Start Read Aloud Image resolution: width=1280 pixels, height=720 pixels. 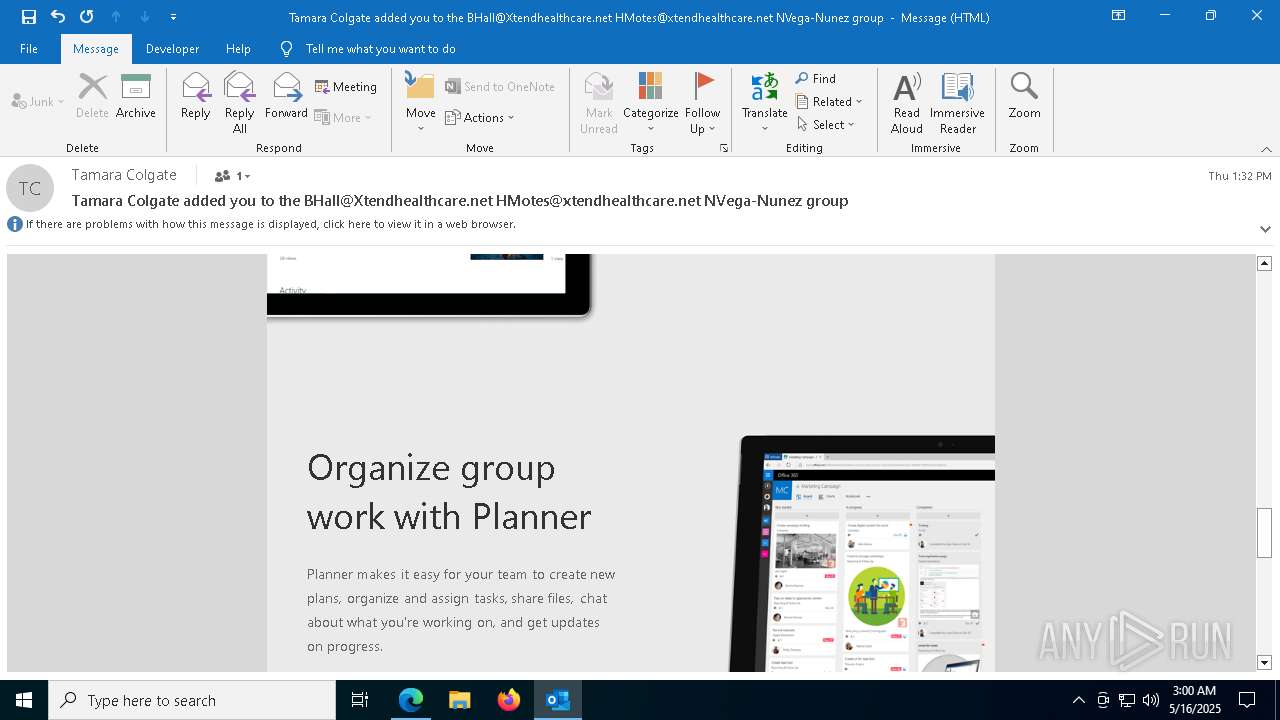[x=907, y=102]
